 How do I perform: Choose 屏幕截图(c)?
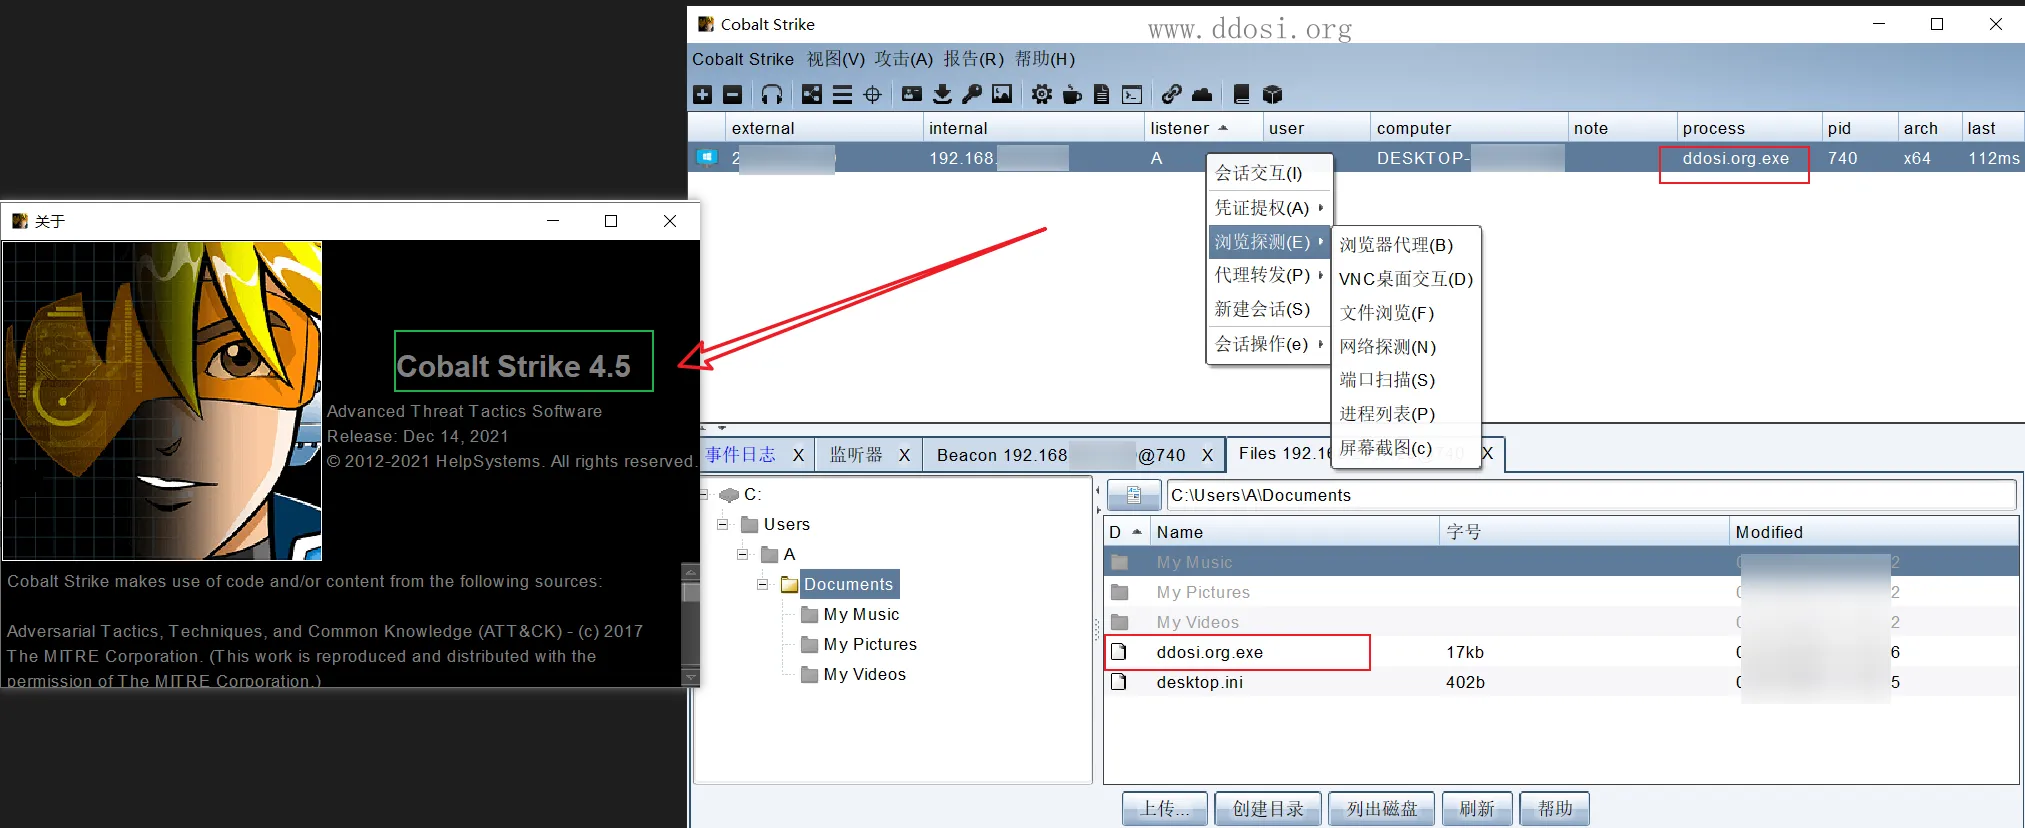[1406, 448]
